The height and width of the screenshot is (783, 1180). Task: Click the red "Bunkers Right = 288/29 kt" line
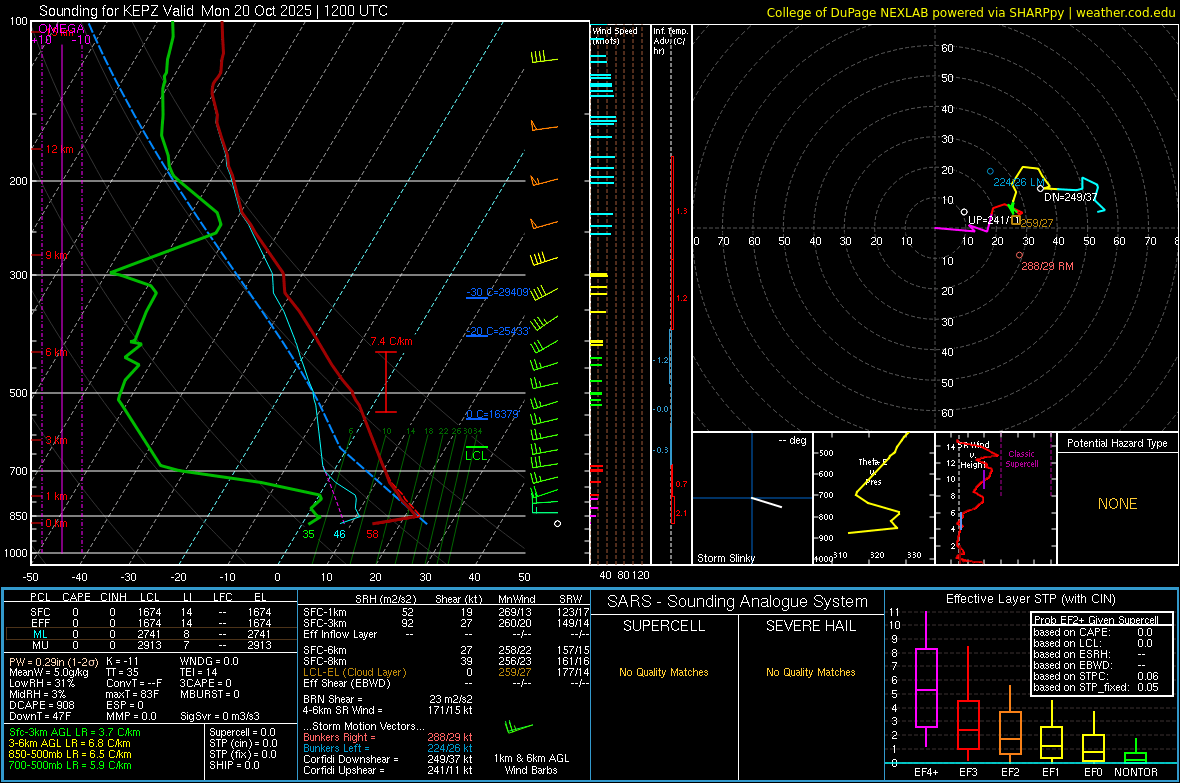coord(388,738)
